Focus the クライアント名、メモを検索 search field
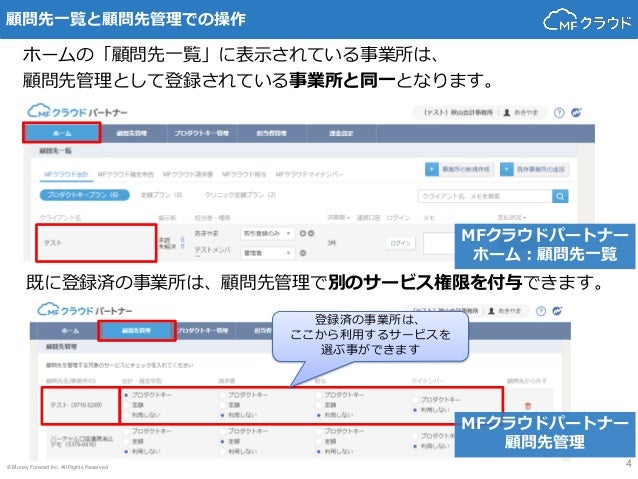638x479 pixels. pyautogui.click(x=485, y=196)
